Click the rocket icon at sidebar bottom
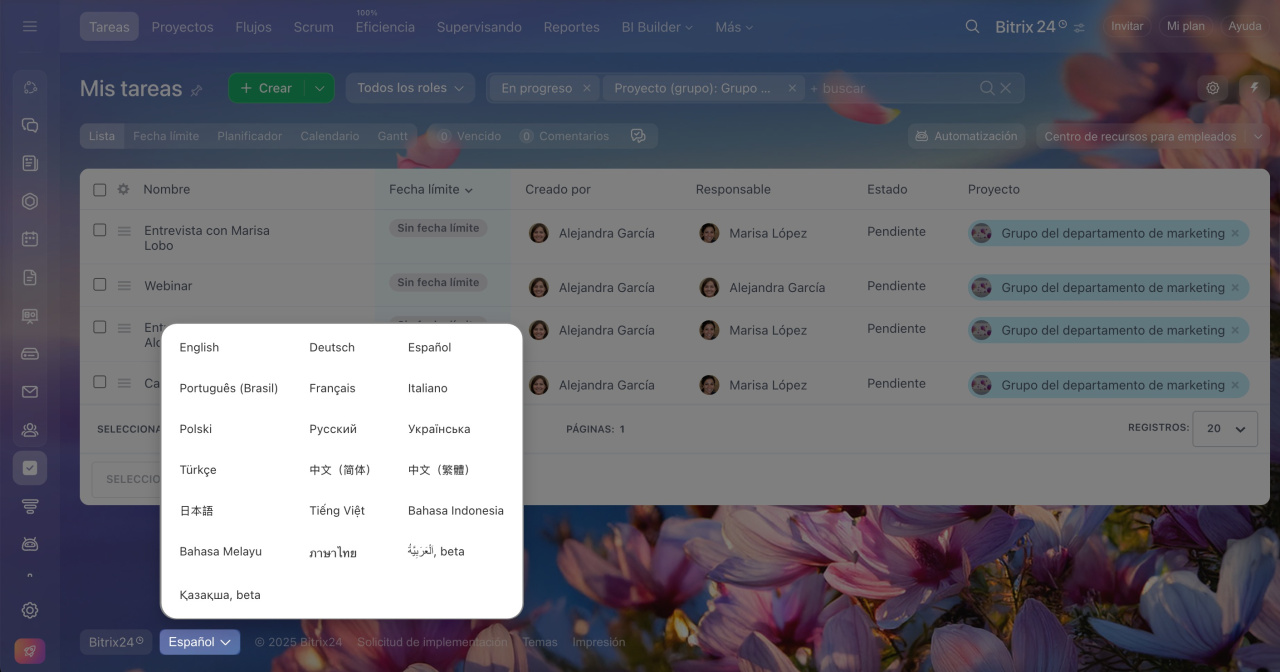Screen dimensions: 1280x672 (30, 651)
